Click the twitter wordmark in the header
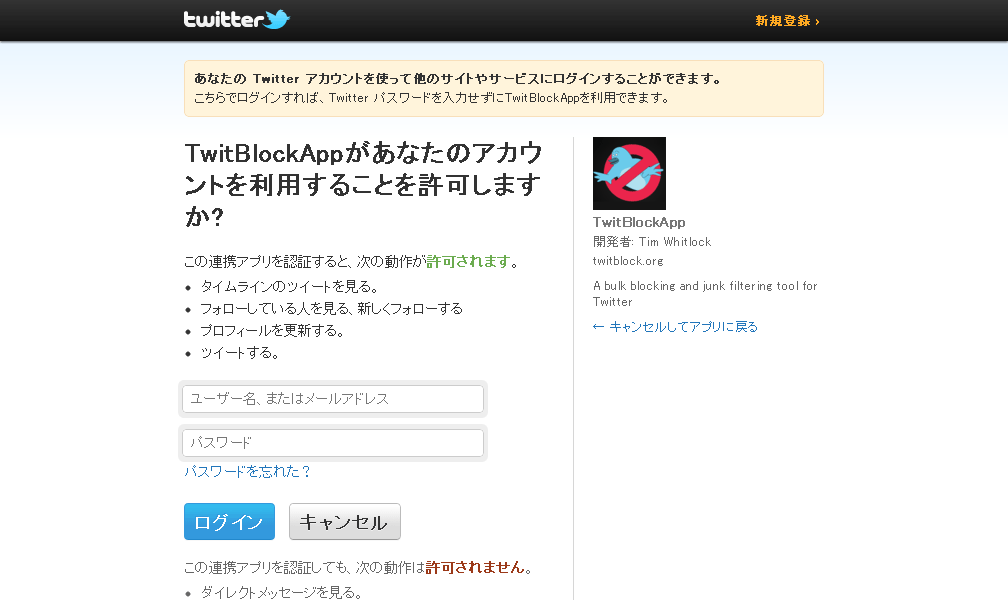The image size is (1008, 600). 223,19
